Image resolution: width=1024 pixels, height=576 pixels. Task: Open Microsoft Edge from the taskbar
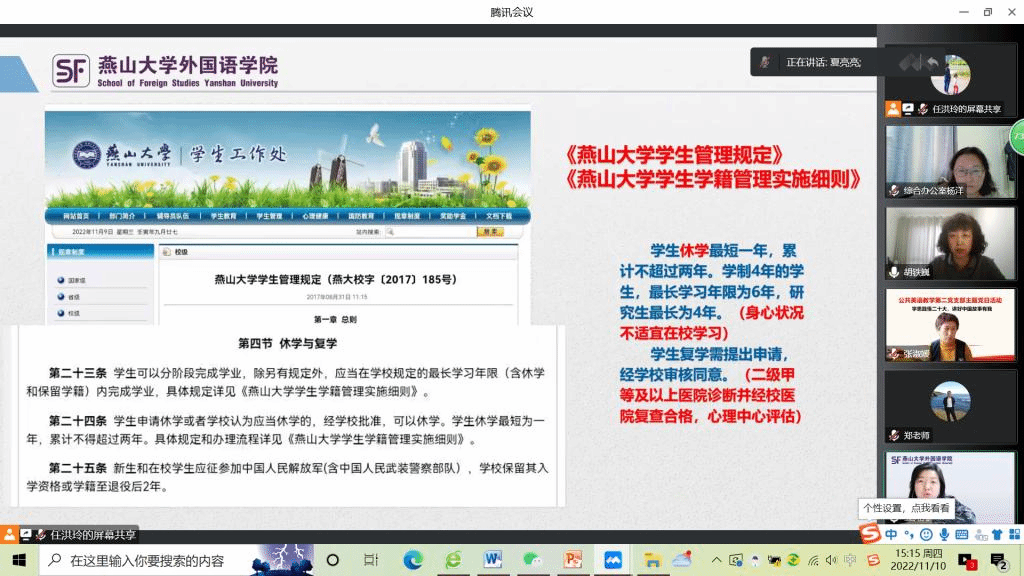click(413, 560)
